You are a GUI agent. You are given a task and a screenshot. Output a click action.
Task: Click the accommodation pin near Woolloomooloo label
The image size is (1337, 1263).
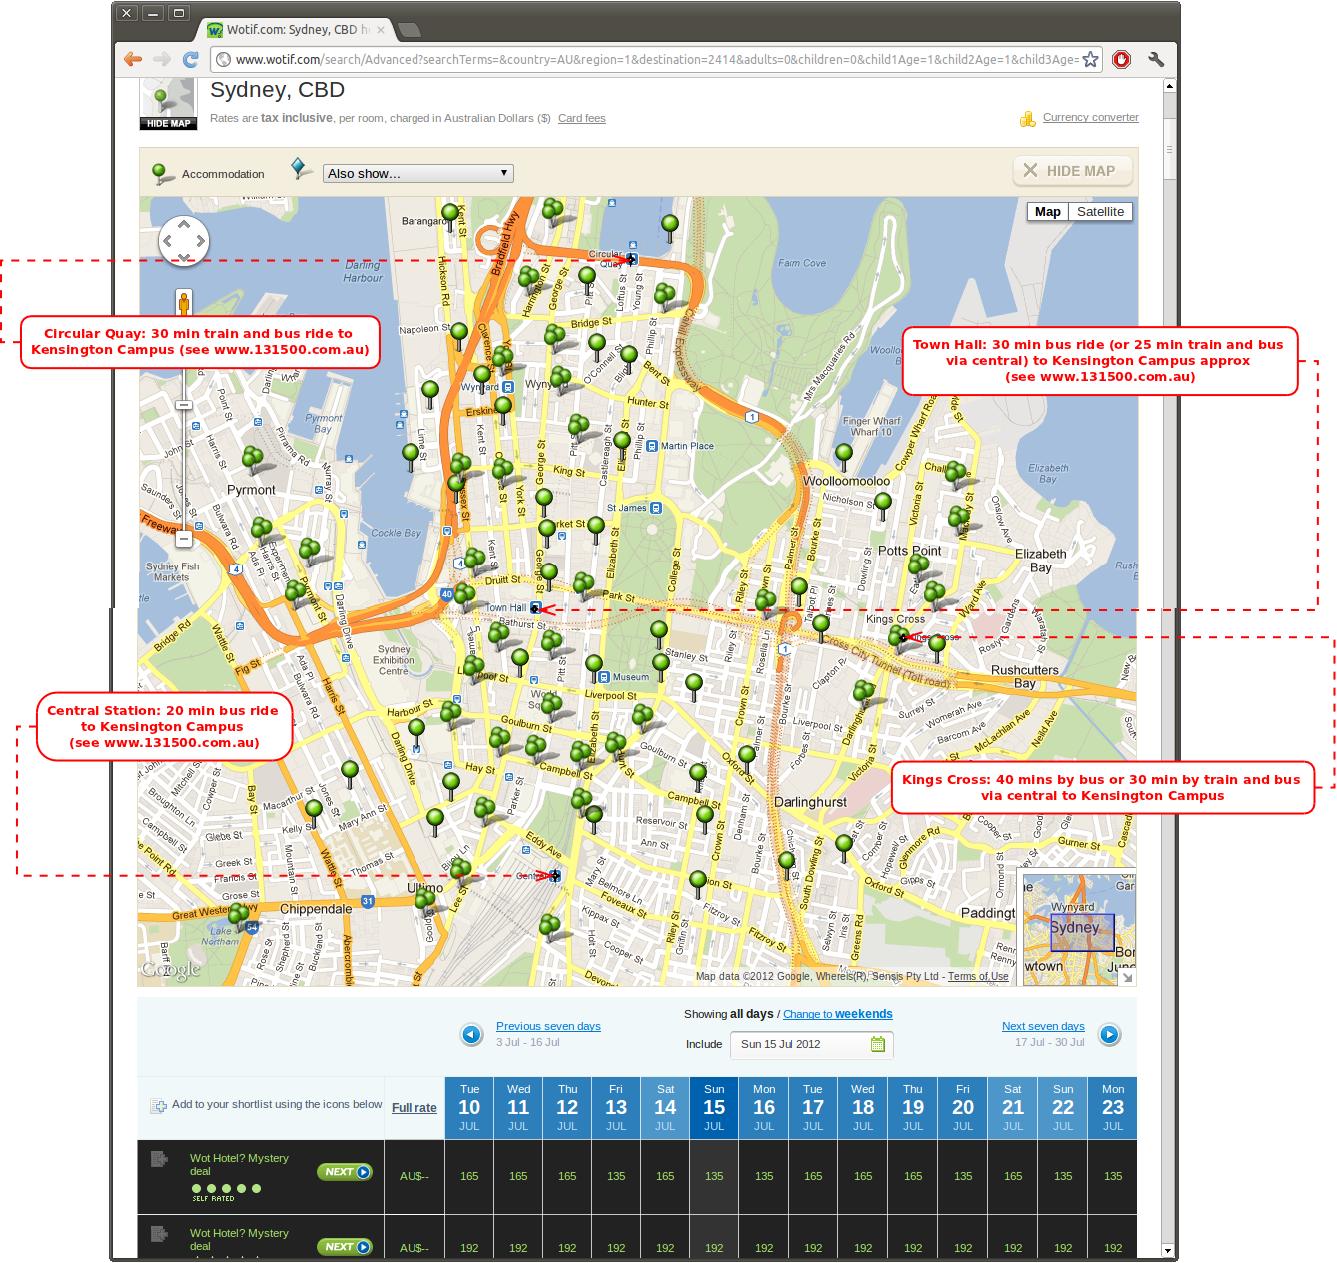[x=844, y=455]
